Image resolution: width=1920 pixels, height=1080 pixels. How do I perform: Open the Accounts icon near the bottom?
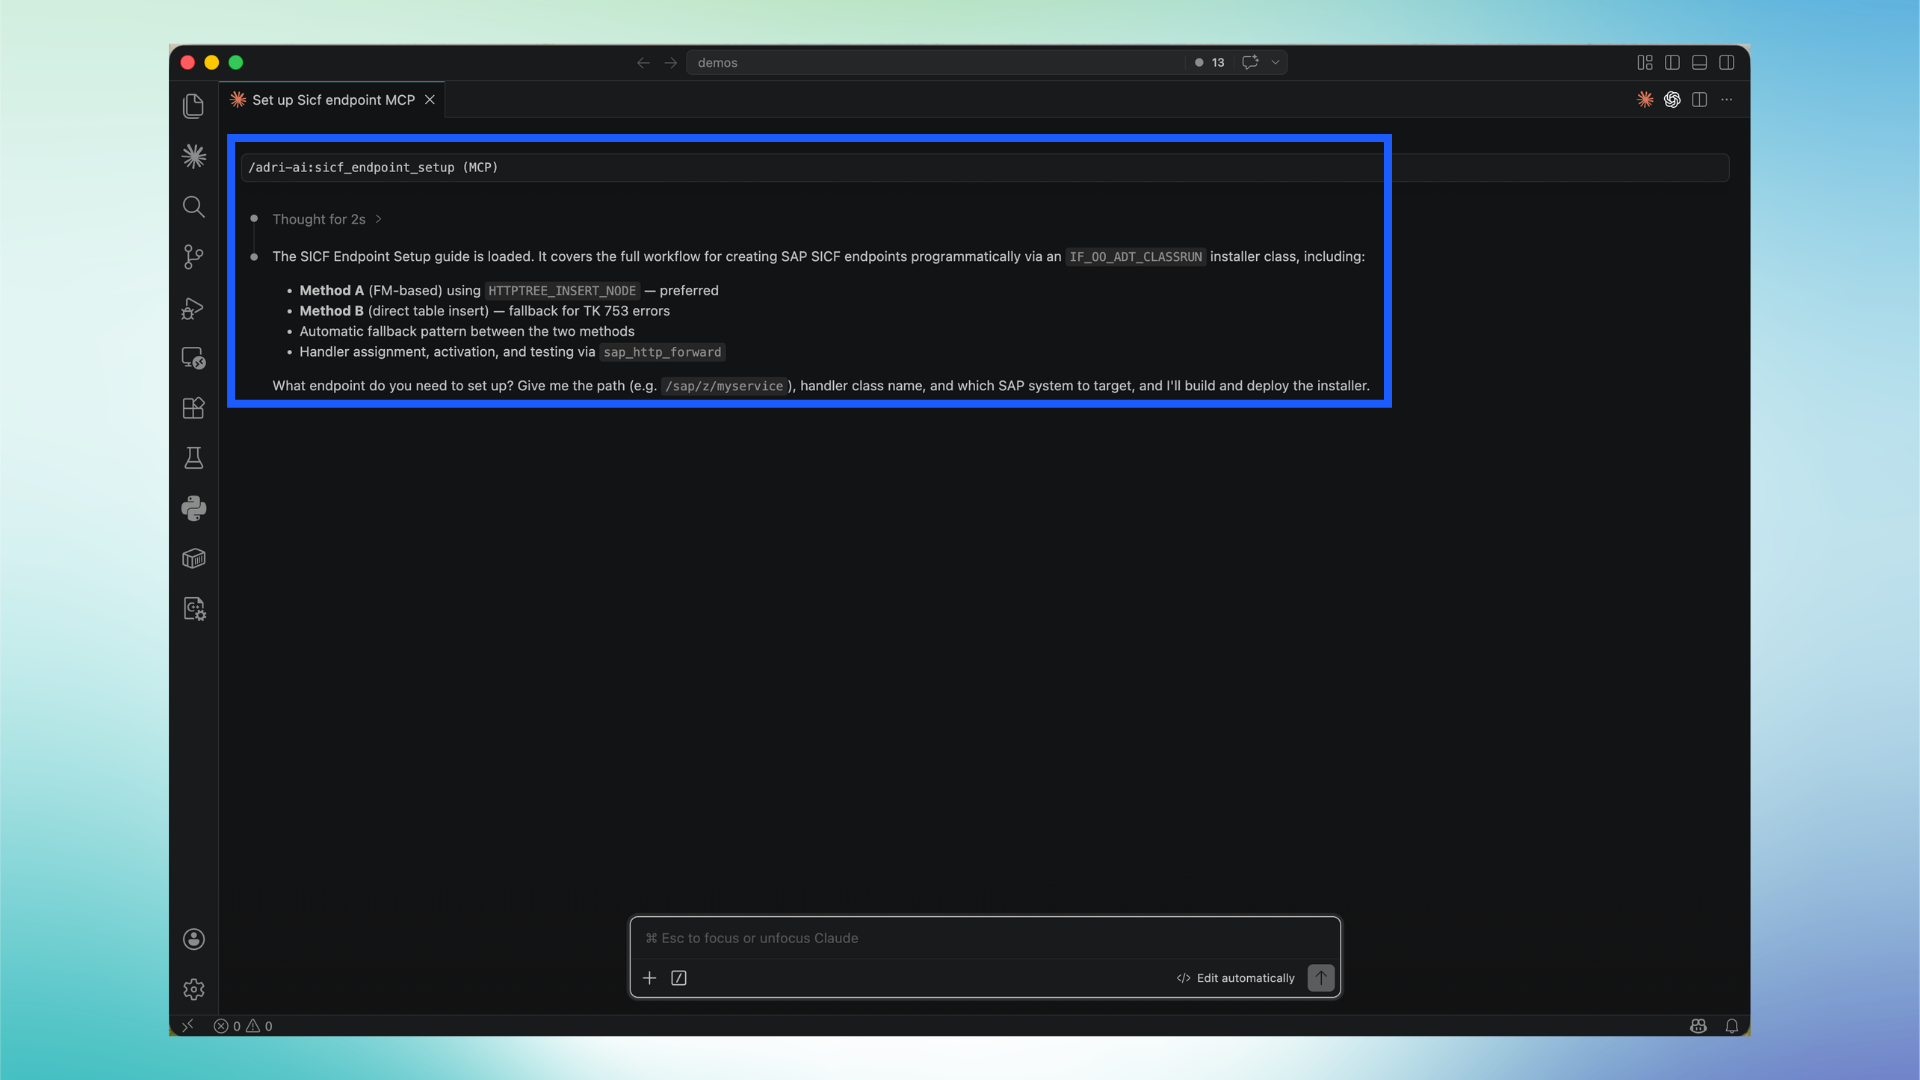click(x=193, y=939)
